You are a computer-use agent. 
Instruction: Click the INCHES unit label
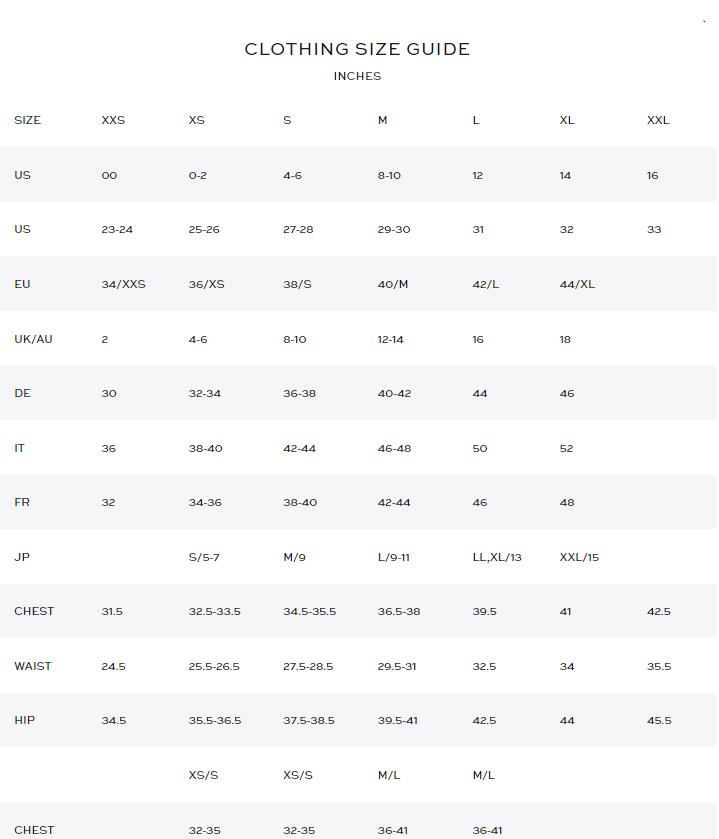pos(357,76)
